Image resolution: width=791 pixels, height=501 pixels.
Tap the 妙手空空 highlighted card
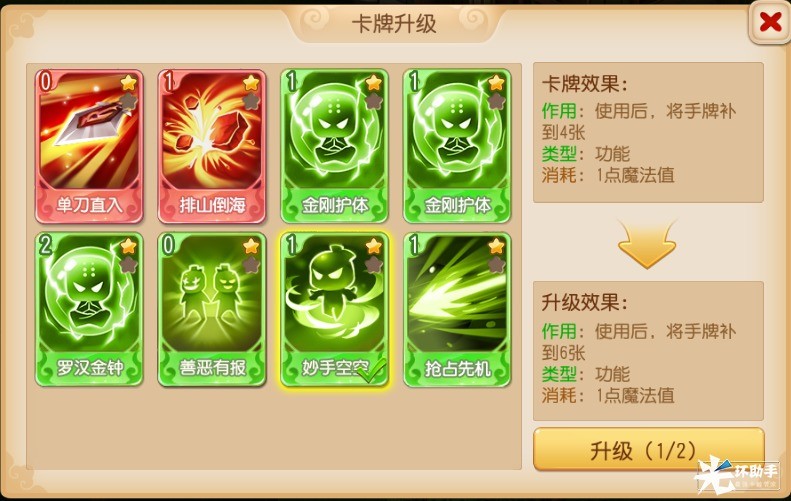(334, 309)
